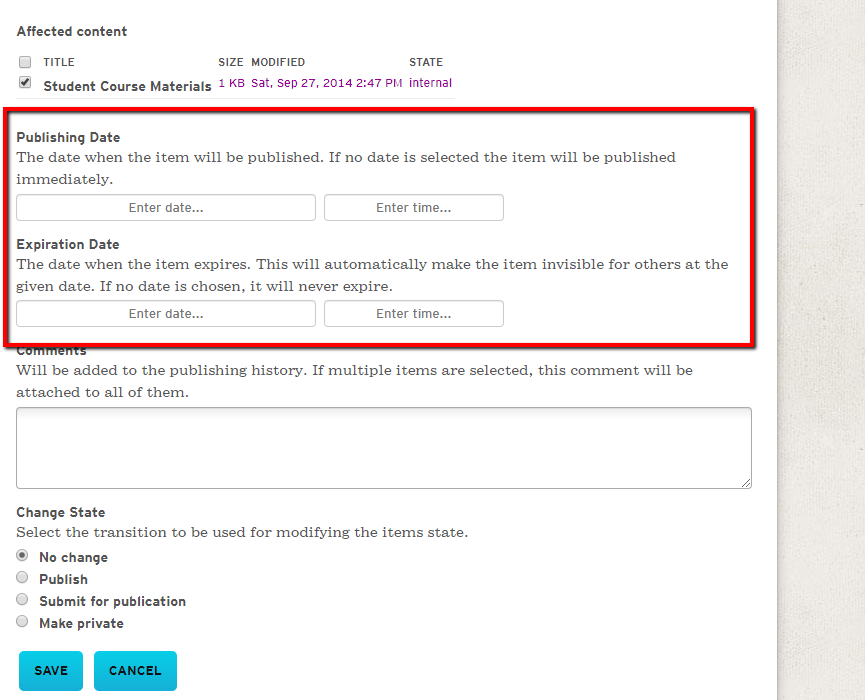865x700 pixels.
Task: Click the SIZE column header
Action: 231,62
